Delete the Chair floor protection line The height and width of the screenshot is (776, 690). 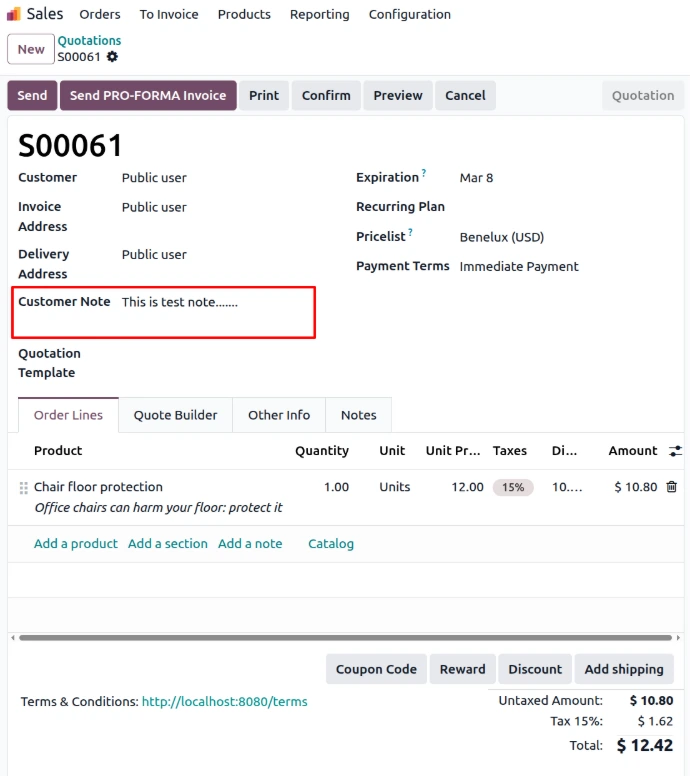(671, 487)
